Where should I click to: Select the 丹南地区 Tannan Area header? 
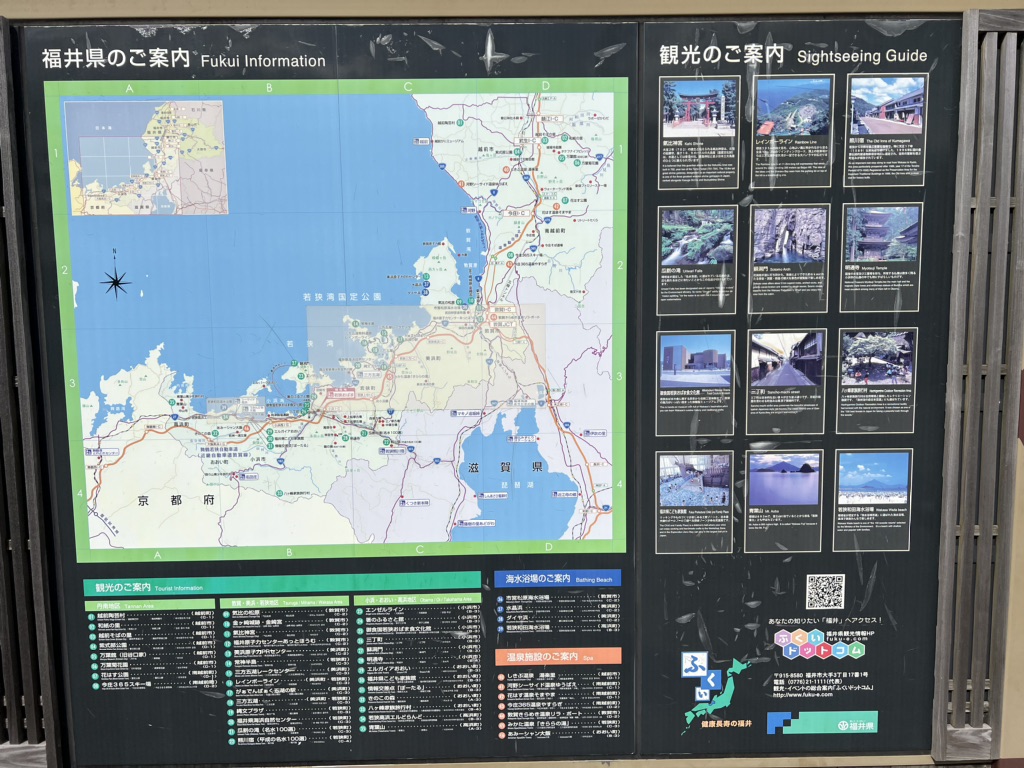pyautogui.click(x=150, y=605)
